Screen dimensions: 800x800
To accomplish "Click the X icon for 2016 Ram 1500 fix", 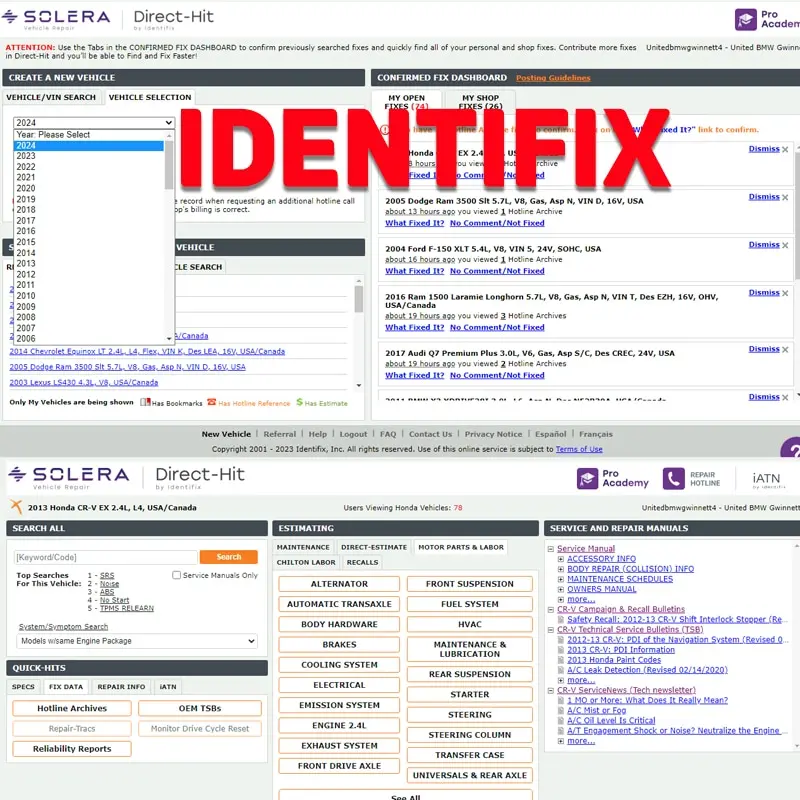I will pyautogui.click(x=785, y=293).
